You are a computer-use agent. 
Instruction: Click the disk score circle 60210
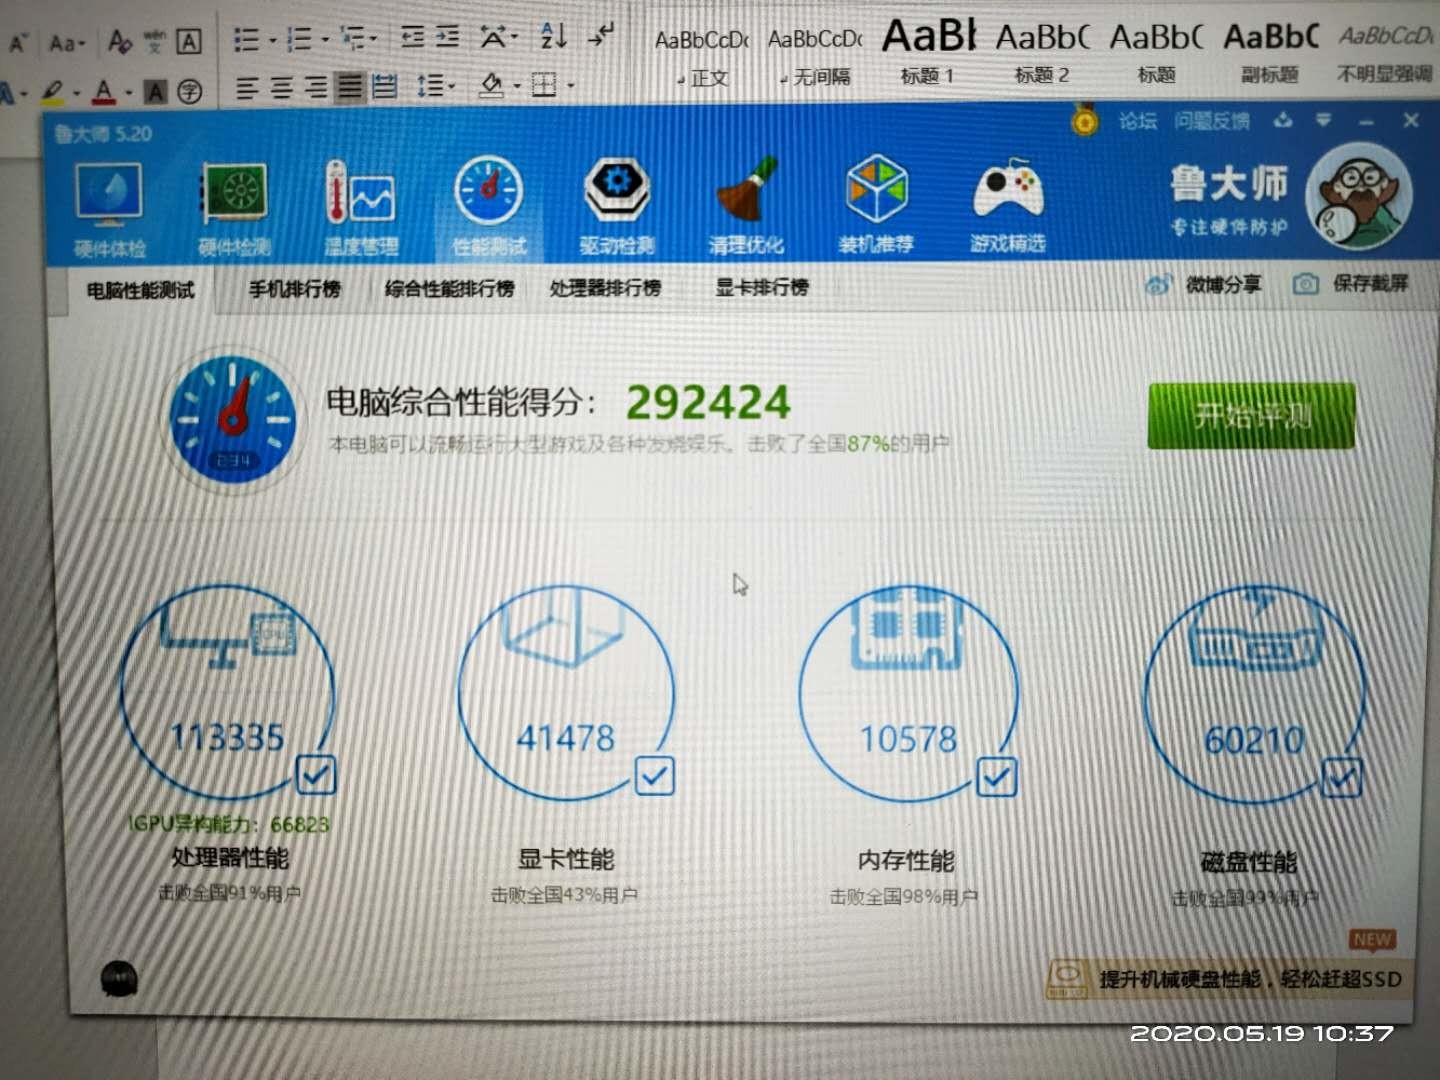point(1253,696)
